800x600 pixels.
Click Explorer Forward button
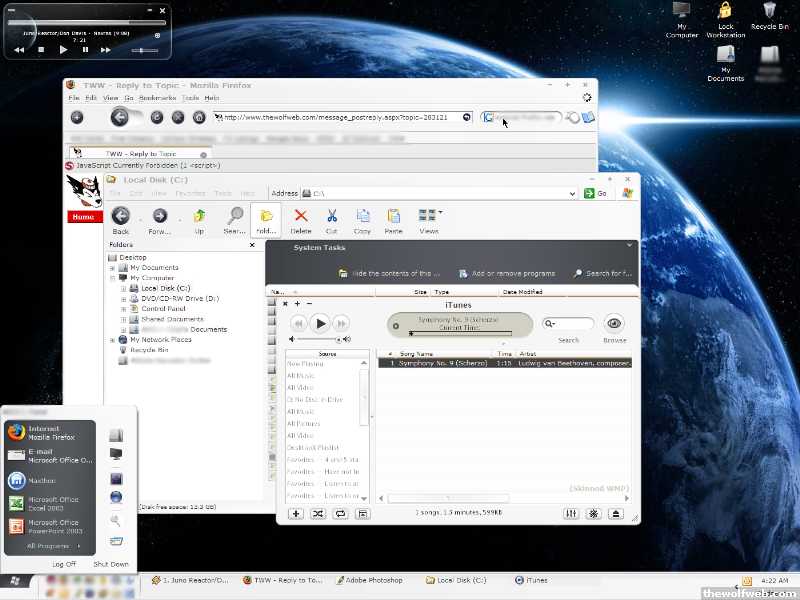160,220
